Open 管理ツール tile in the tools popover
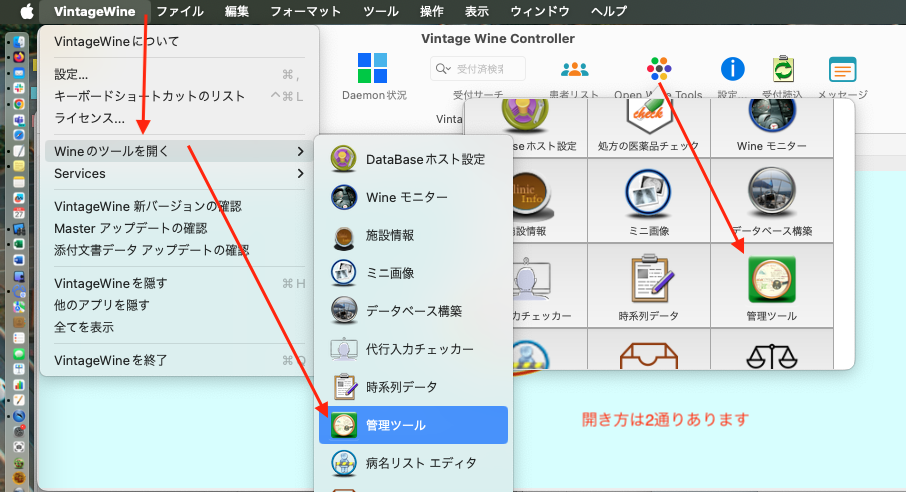Image resolution: width=906 pixels, height=492 pixels. click(772, 286)
